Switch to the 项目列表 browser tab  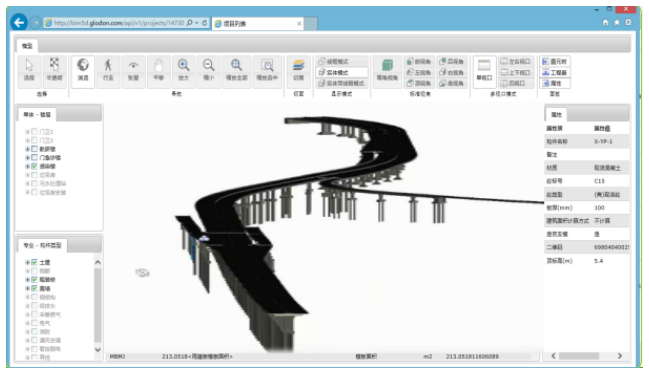pyautogui.click(x=258, y=24)
